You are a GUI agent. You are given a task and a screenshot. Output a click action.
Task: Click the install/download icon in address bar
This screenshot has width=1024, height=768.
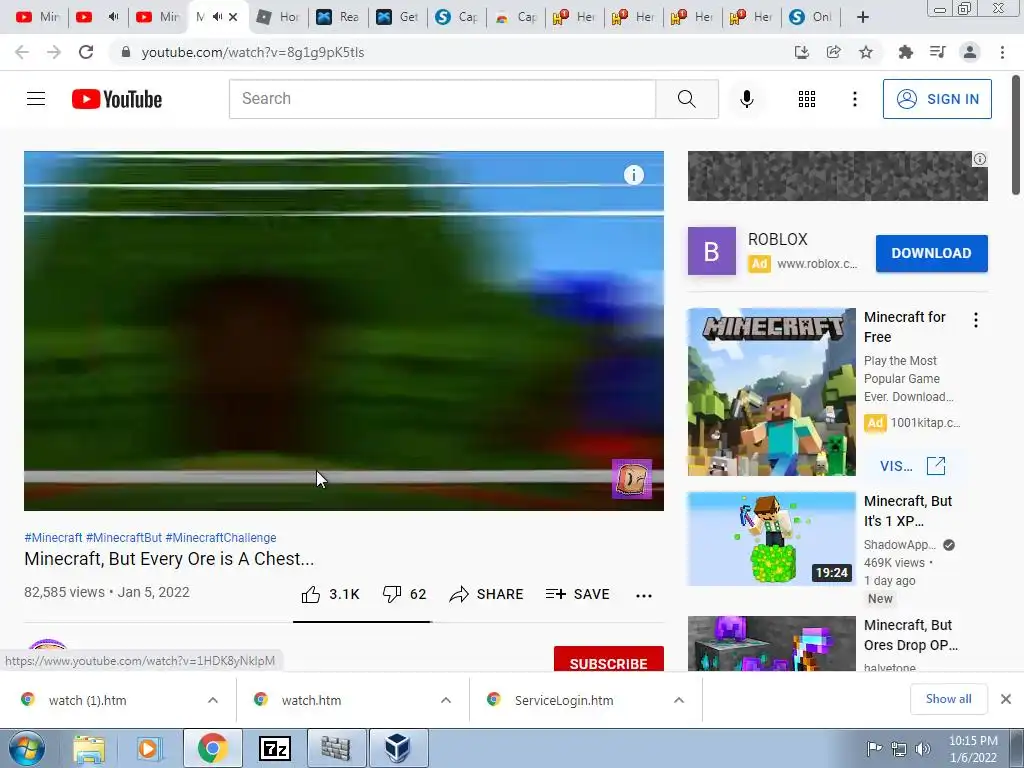click(802, 52)
